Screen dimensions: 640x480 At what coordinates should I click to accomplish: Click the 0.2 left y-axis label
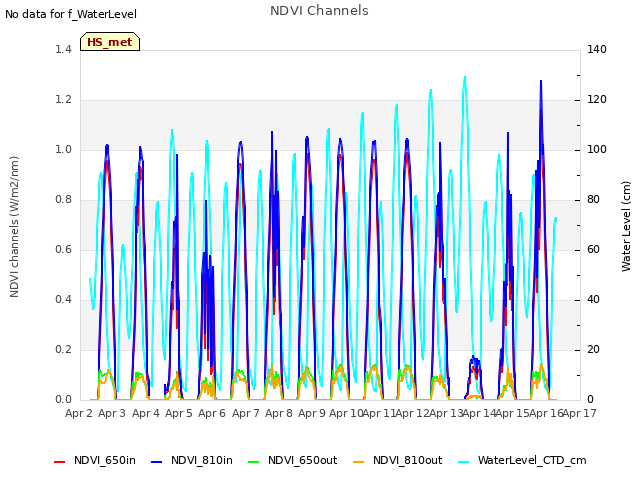[x=63, y=349]
